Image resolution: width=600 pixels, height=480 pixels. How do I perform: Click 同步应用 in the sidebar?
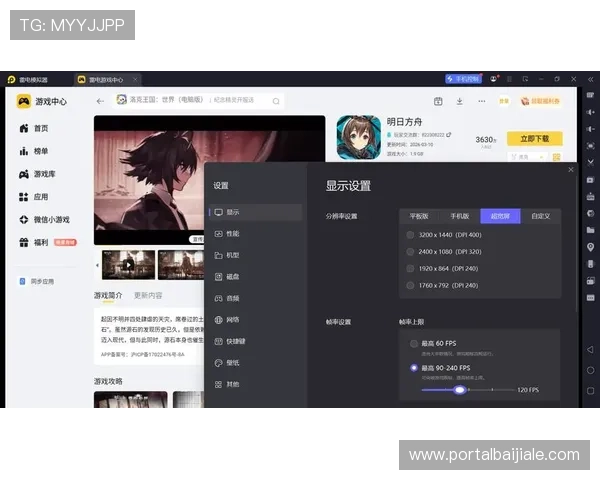37,281
